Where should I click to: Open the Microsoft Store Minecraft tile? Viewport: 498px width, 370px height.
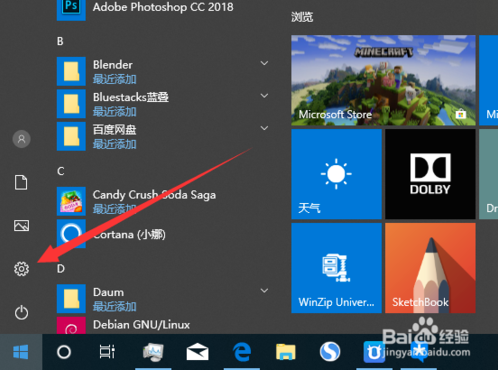pyautogui.click(x=383, y=80)
